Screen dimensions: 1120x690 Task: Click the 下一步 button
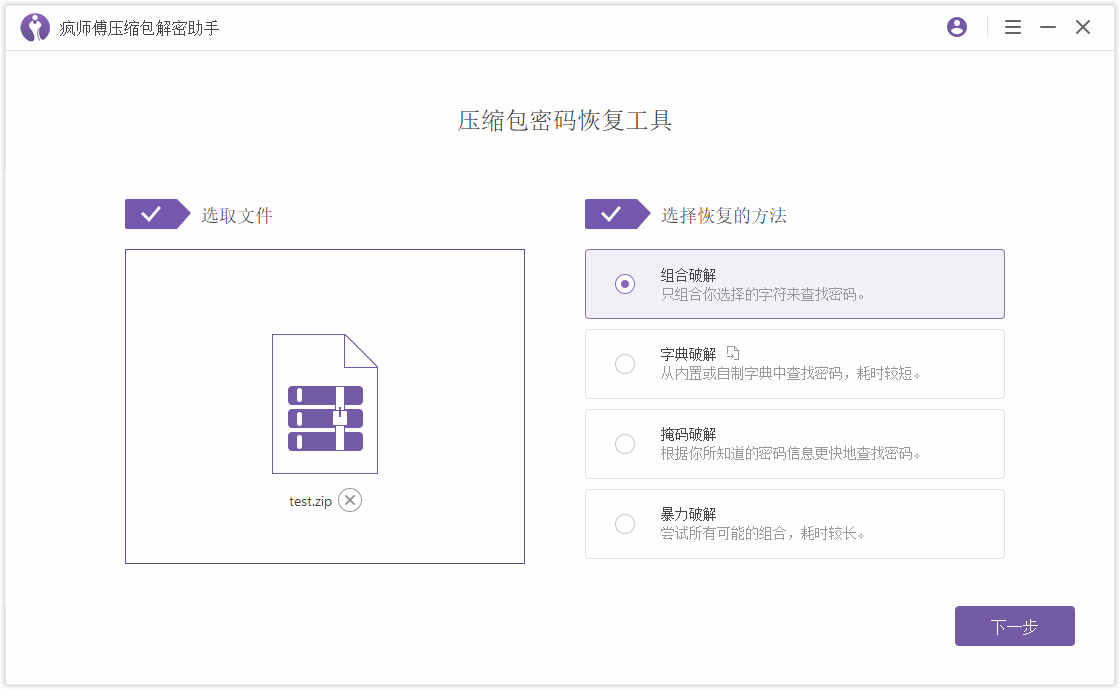(x=1014, y=625)
